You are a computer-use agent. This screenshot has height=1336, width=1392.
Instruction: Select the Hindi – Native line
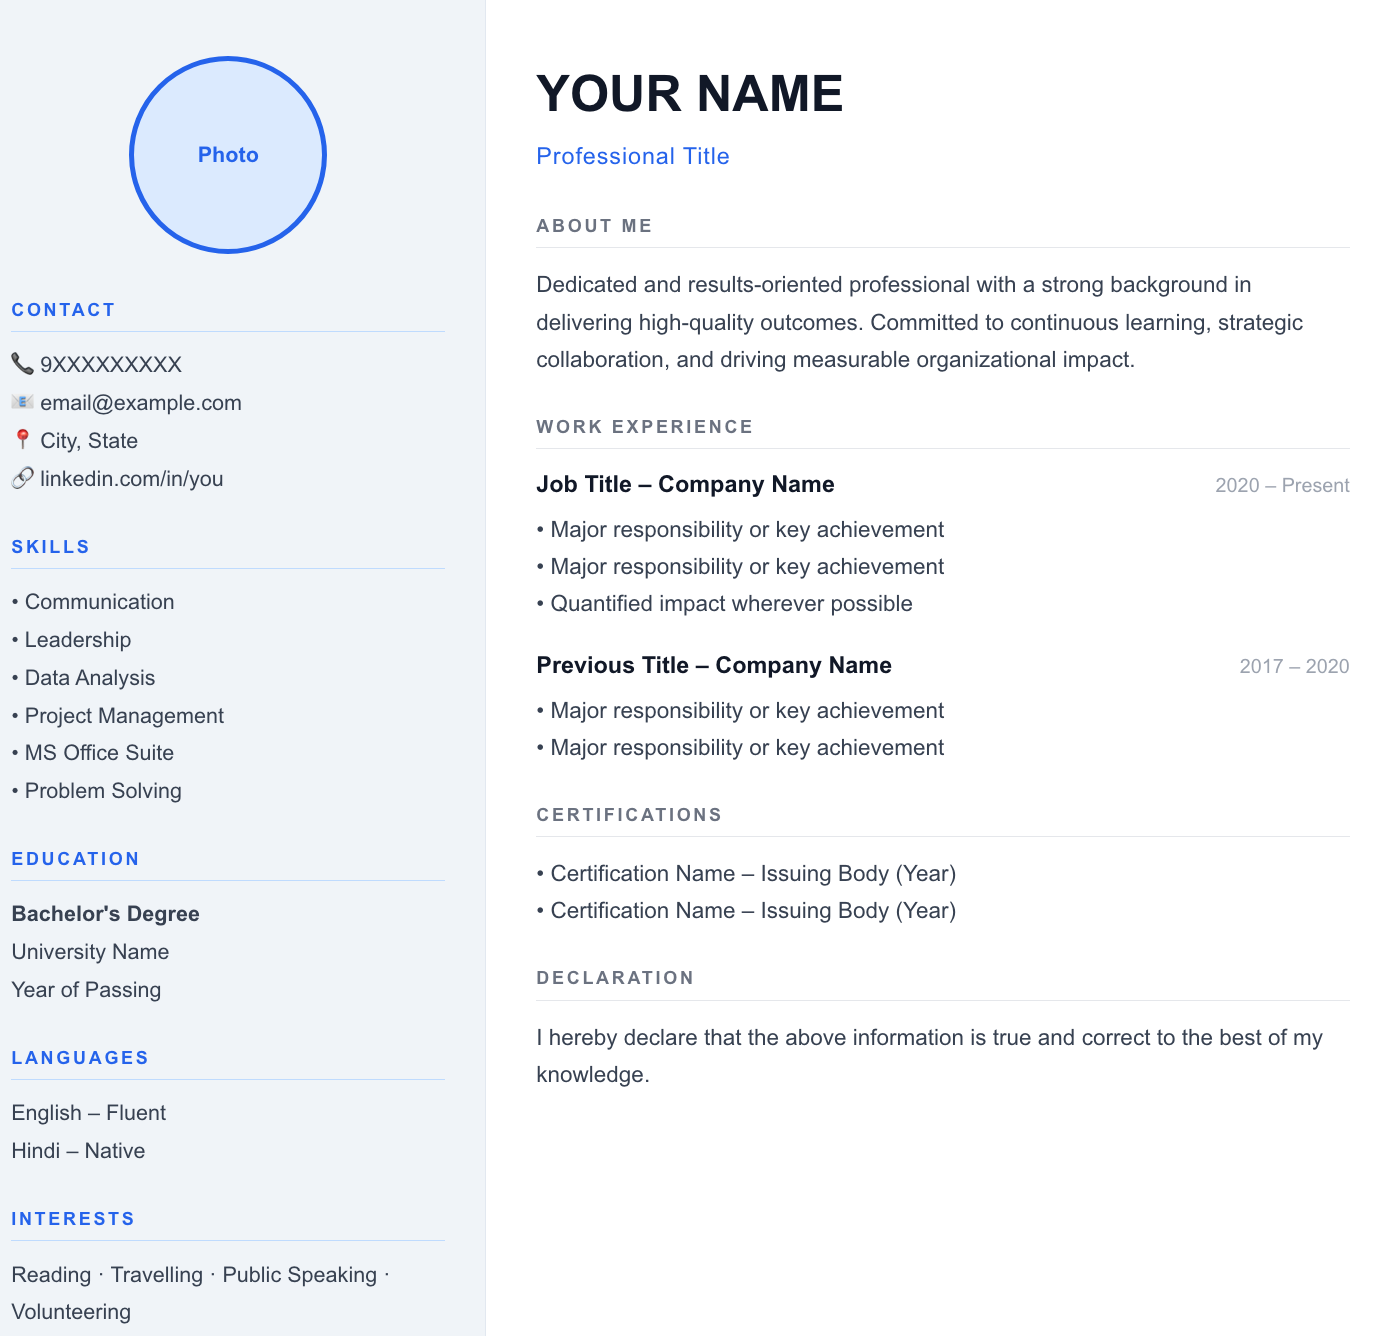pyautogui.click(x=79, y=1151)
